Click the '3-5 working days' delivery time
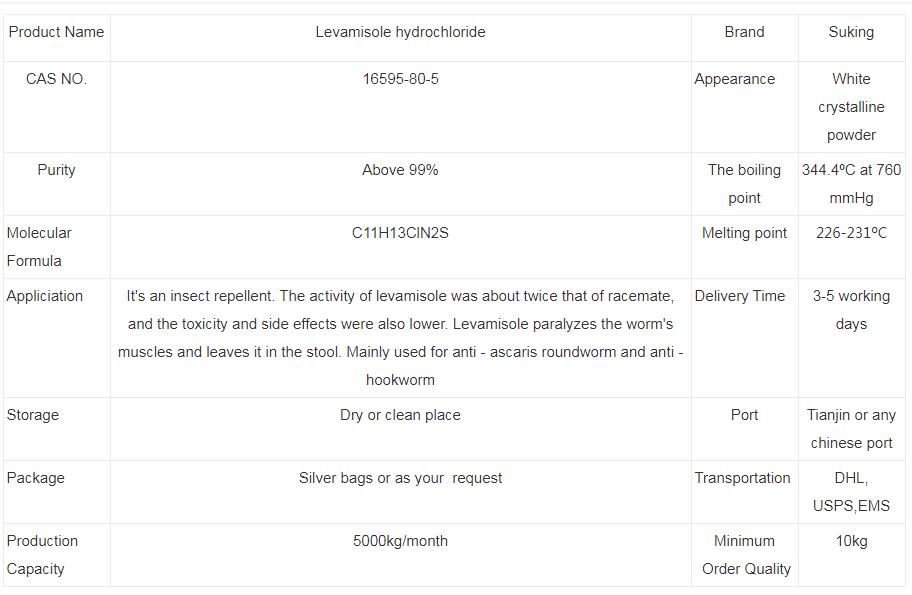The width and height of the screenshot is (912, 595). [851, 310]
